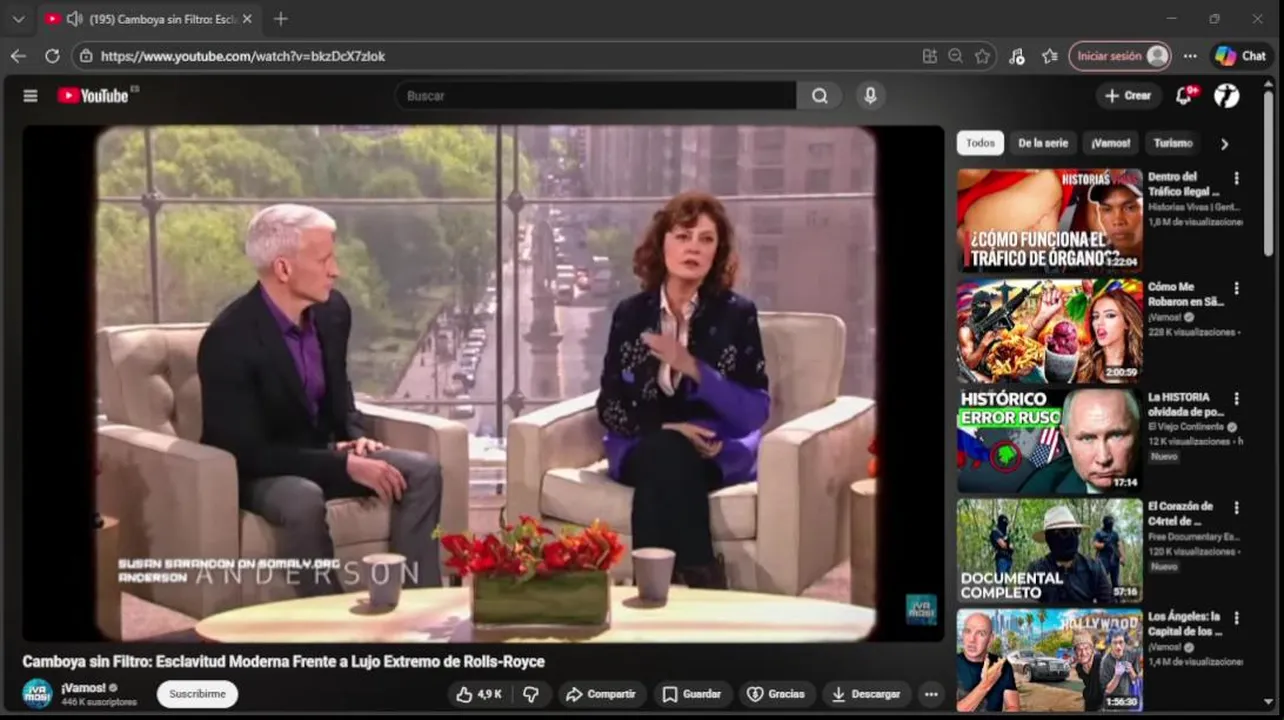Click the video title text Camboya sin Filtro
The image size is (1284, 720).
pos(283,661)
